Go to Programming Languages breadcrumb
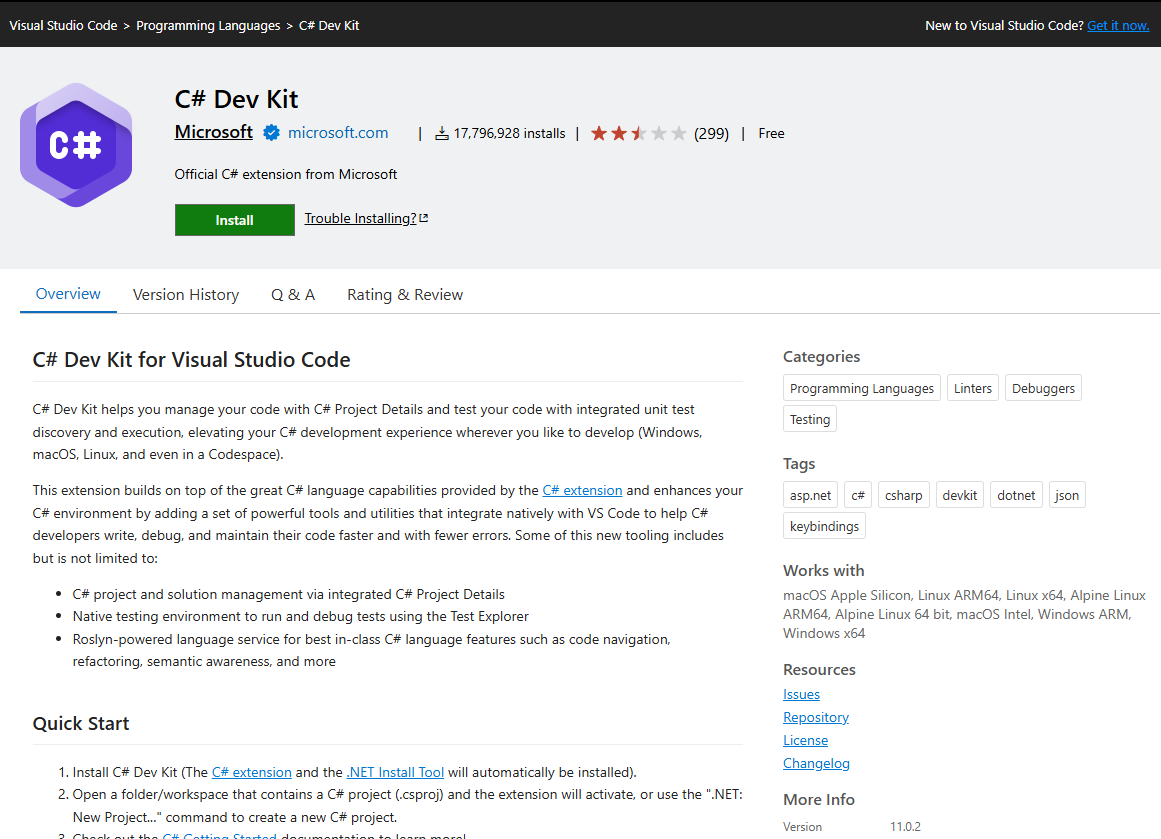Image resolution: width=1161 pixels, height=839 pixels. 208,25
